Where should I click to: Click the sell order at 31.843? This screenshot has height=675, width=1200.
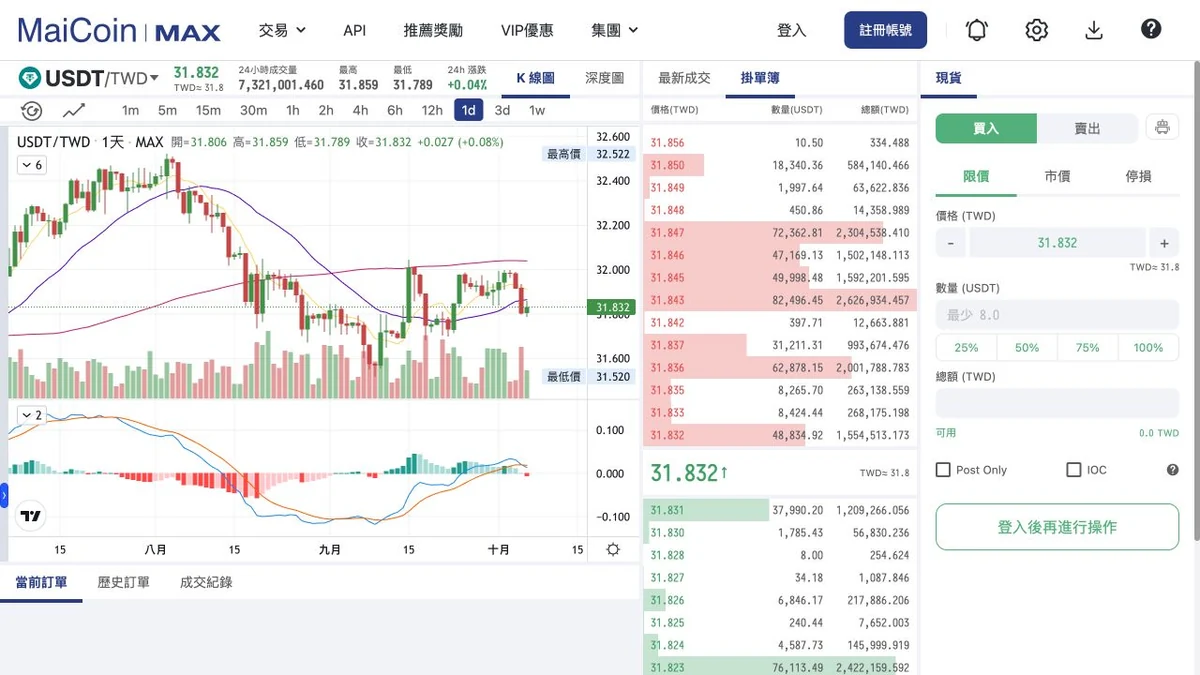pos(780,300)
